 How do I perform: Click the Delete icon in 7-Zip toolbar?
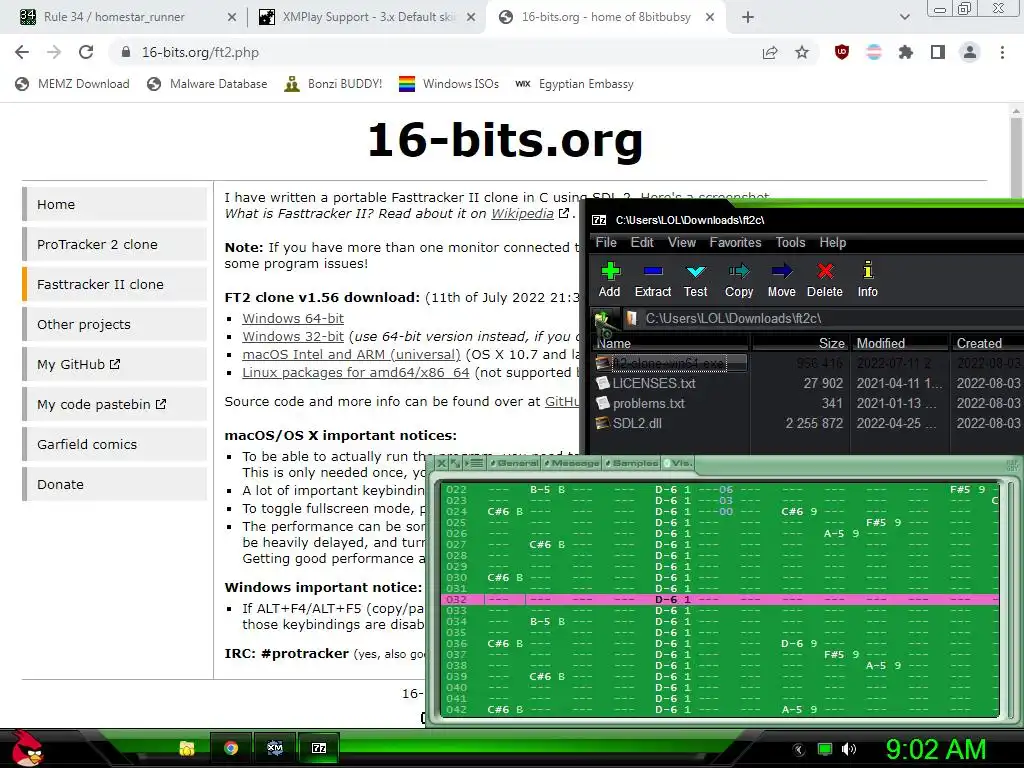[x=825, y=271]
